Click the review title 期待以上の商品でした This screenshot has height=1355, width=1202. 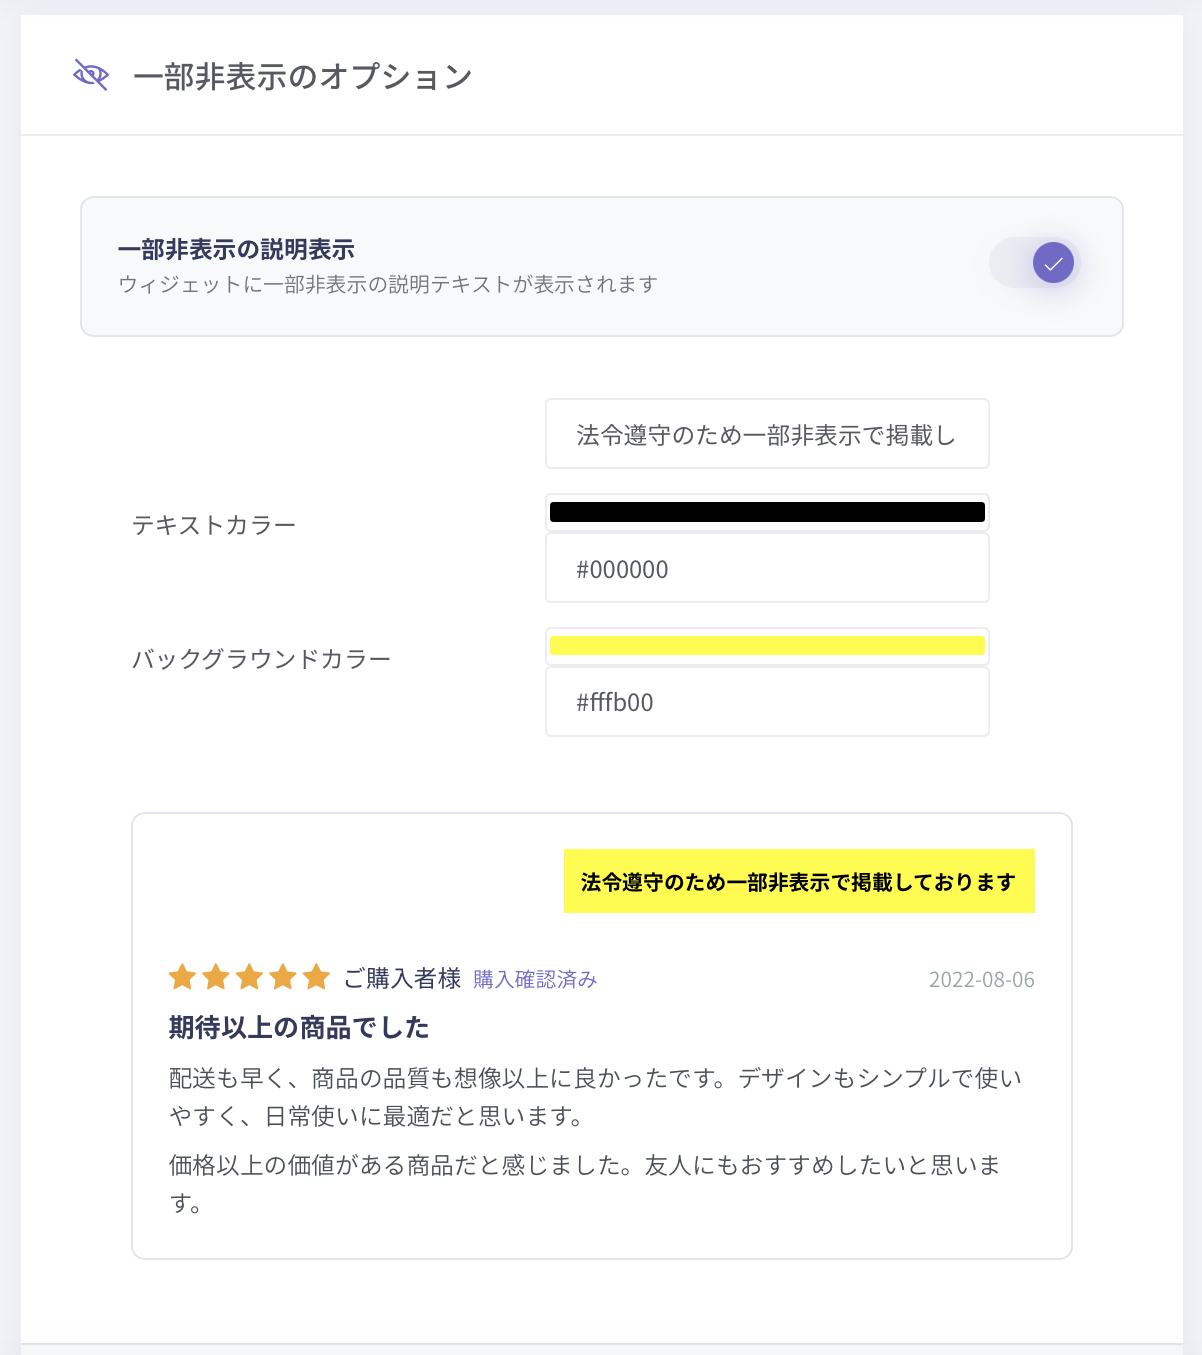click(x=299, y=1027)
